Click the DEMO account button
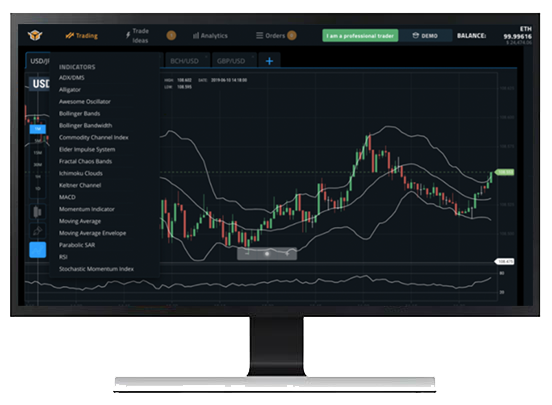This screenshot has width=552, height=405. (425, 36)
